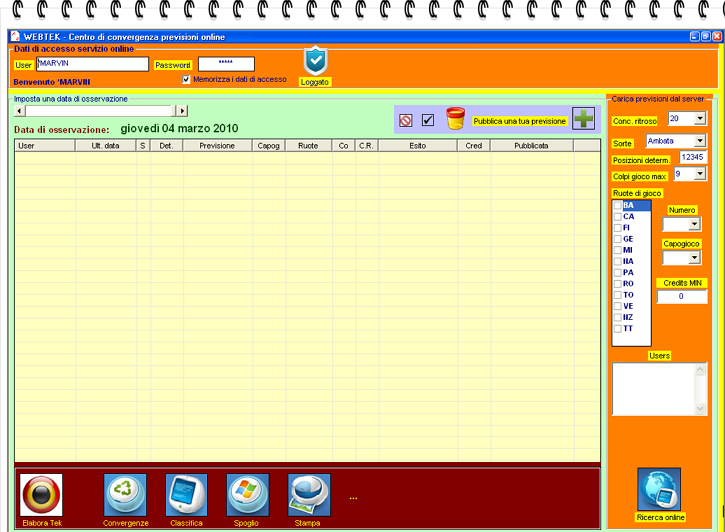Click Users list scroll-down arrow
The width and height of the screenshot is (725, 532).
tap(700, 409)
